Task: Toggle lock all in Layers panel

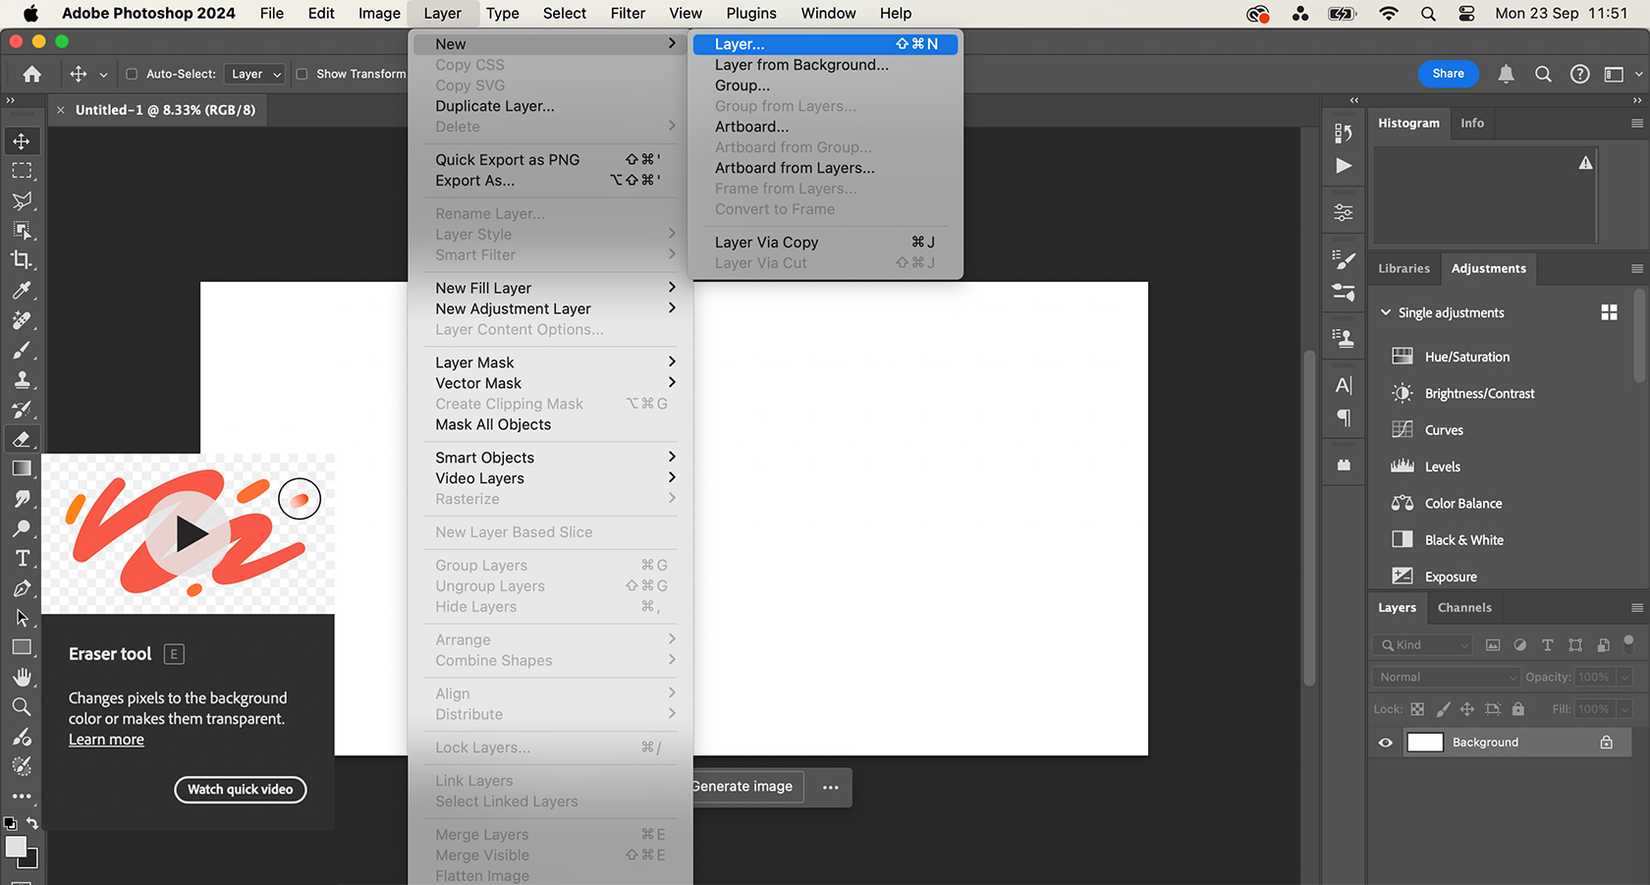Action: (1518, 709)
